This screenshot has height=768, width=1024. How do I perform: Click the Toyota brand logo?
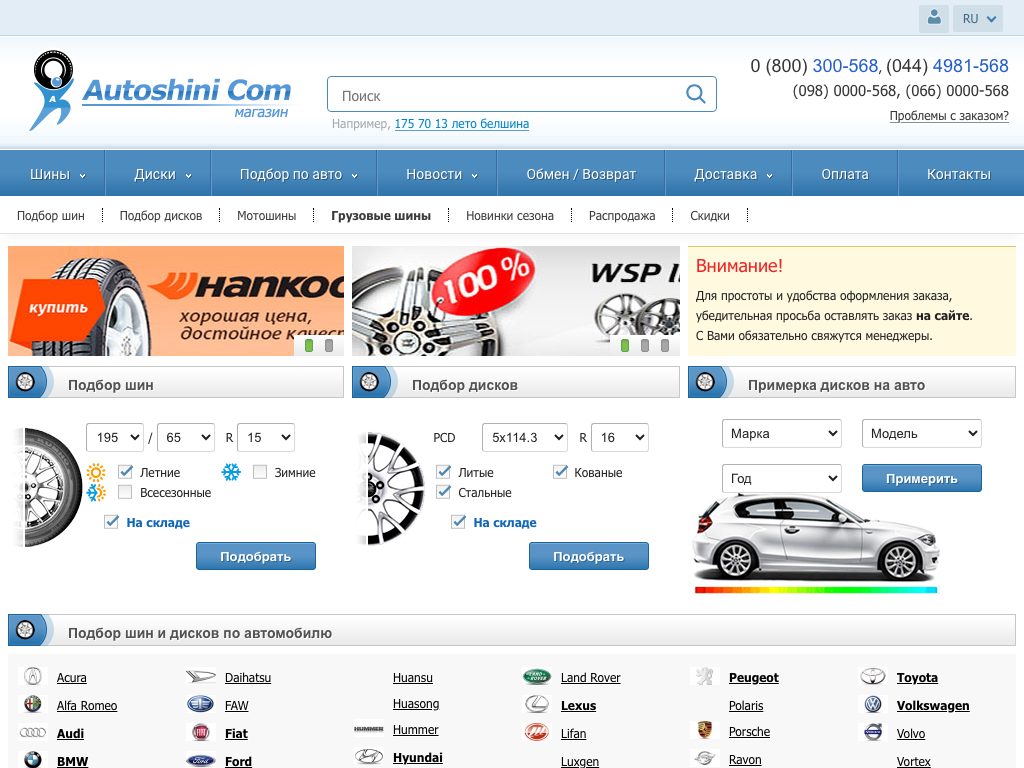tap(872, 677)
